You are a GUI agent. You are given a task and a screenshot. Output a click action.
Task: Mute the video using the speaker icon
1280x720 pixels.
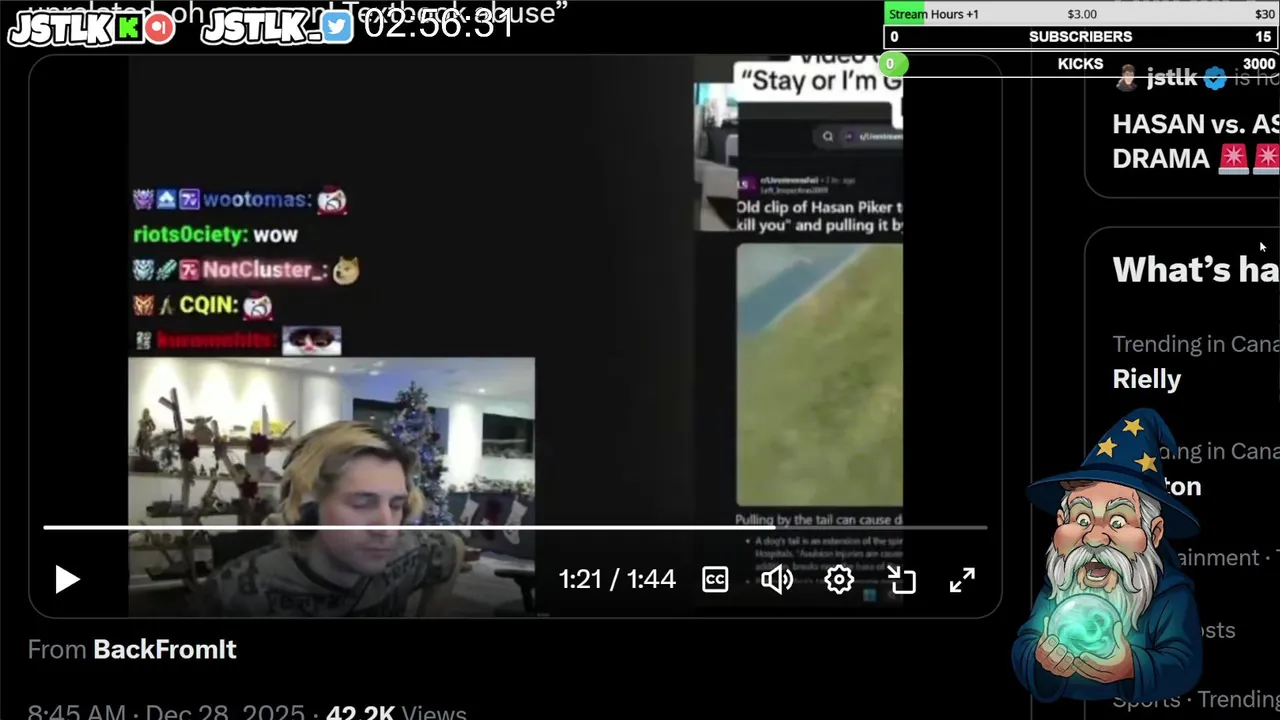point(777,579)
